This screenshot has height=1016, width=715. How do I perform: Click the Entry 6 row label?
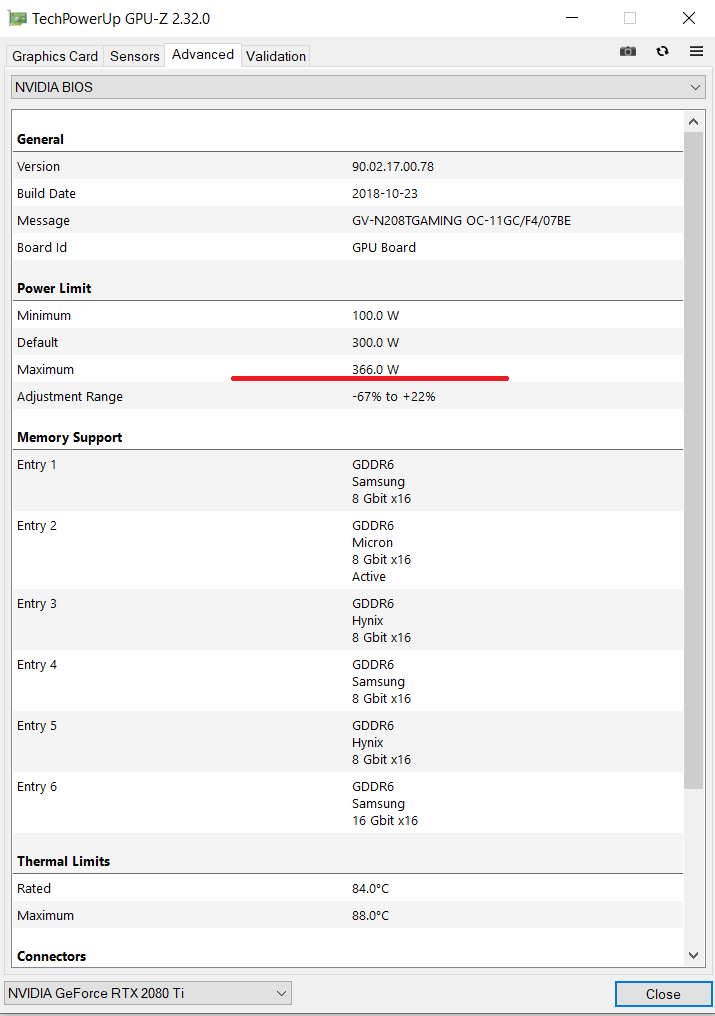pos(36,786)
